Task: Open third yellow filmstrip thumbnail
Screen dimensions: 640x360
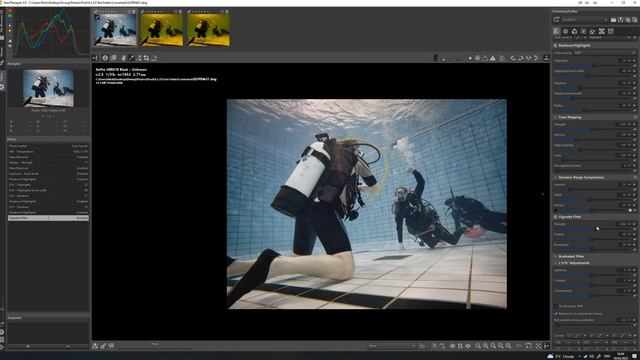Action: [208, 29]
